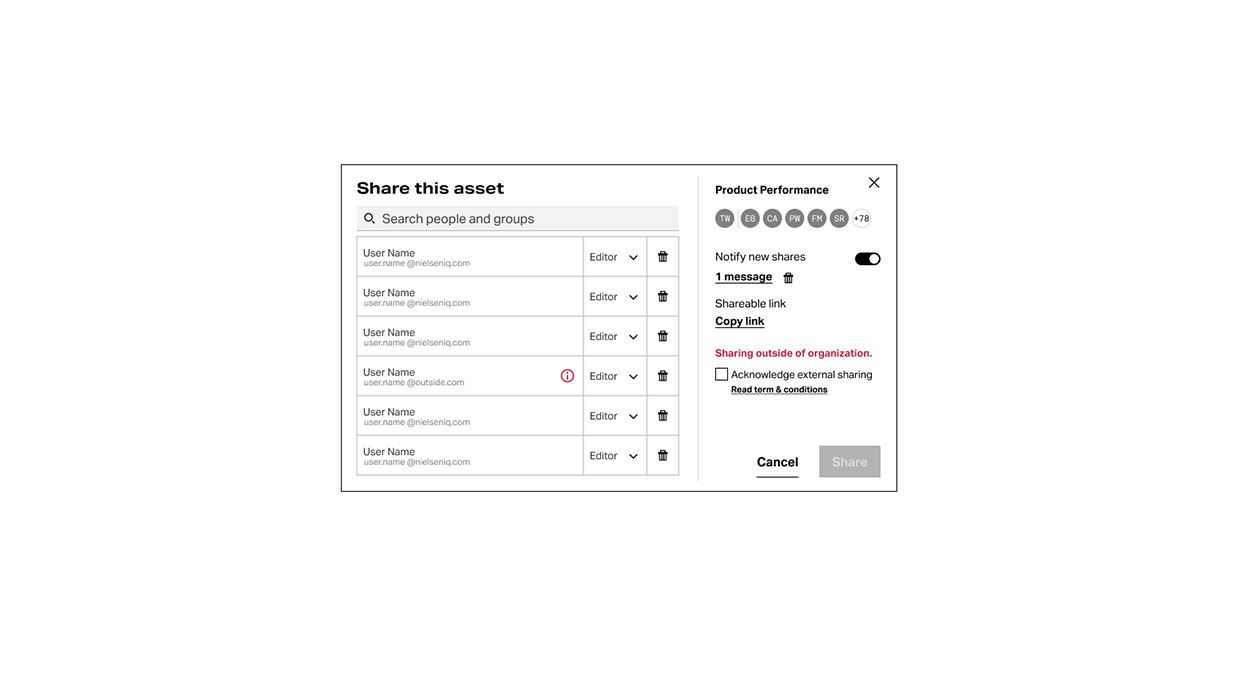
Task: Focus the Search people and groups field
Action: (518, 218)
